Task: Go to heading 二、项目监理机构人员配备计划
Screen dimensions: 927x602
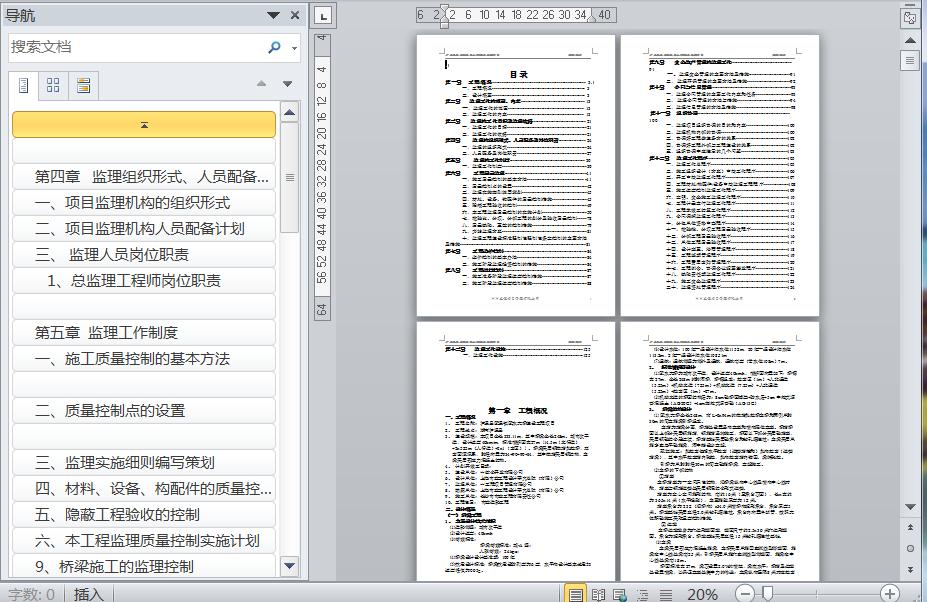Action: 144,229
